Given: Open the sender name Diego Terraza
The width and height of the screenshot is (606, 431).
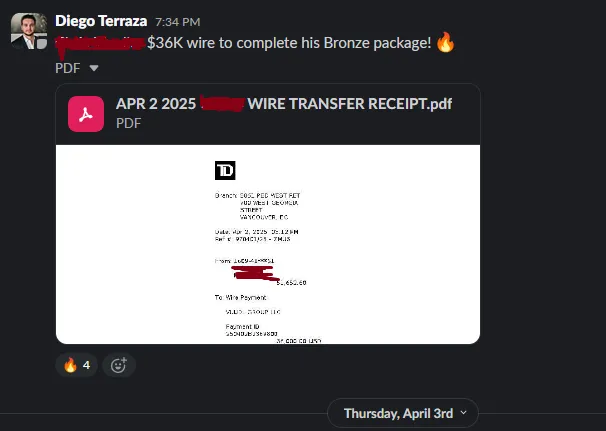Looking at the screenshot, I should (x=101, y=21).
